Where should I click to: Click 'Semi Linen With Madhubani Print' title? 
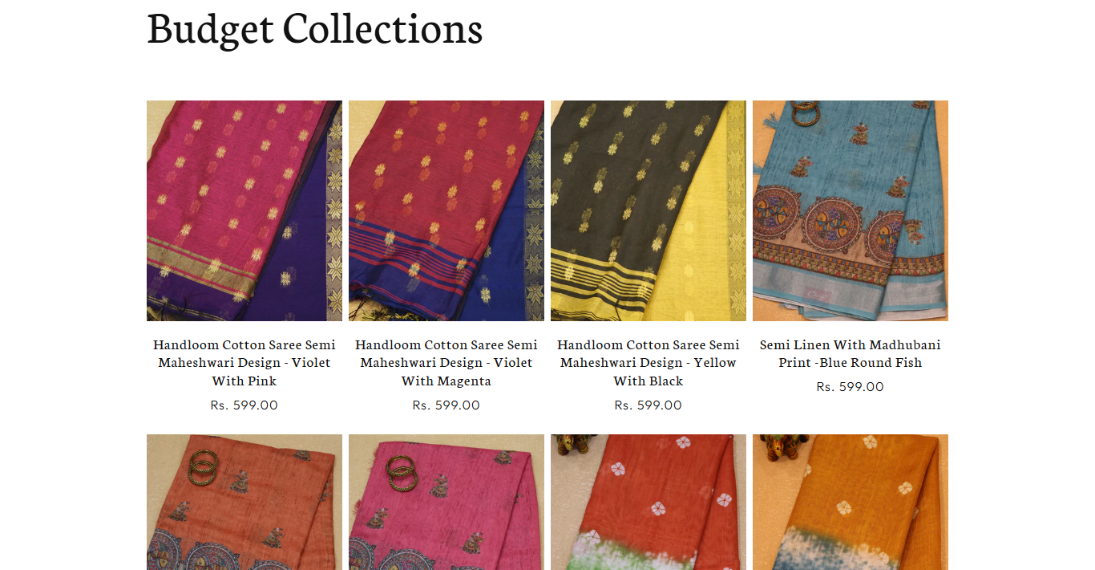pyautogui.click(x=850, y=353)
